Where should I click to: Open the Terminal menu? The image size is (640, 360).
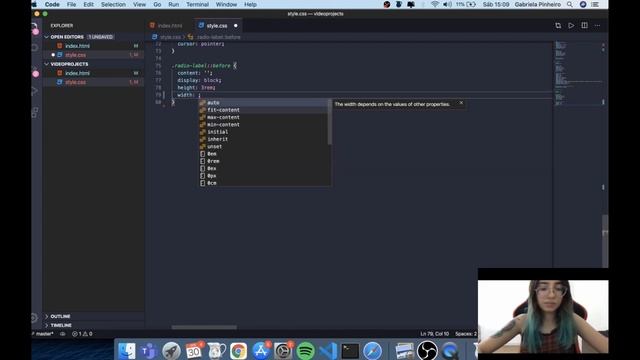click(x=198, y=4)
